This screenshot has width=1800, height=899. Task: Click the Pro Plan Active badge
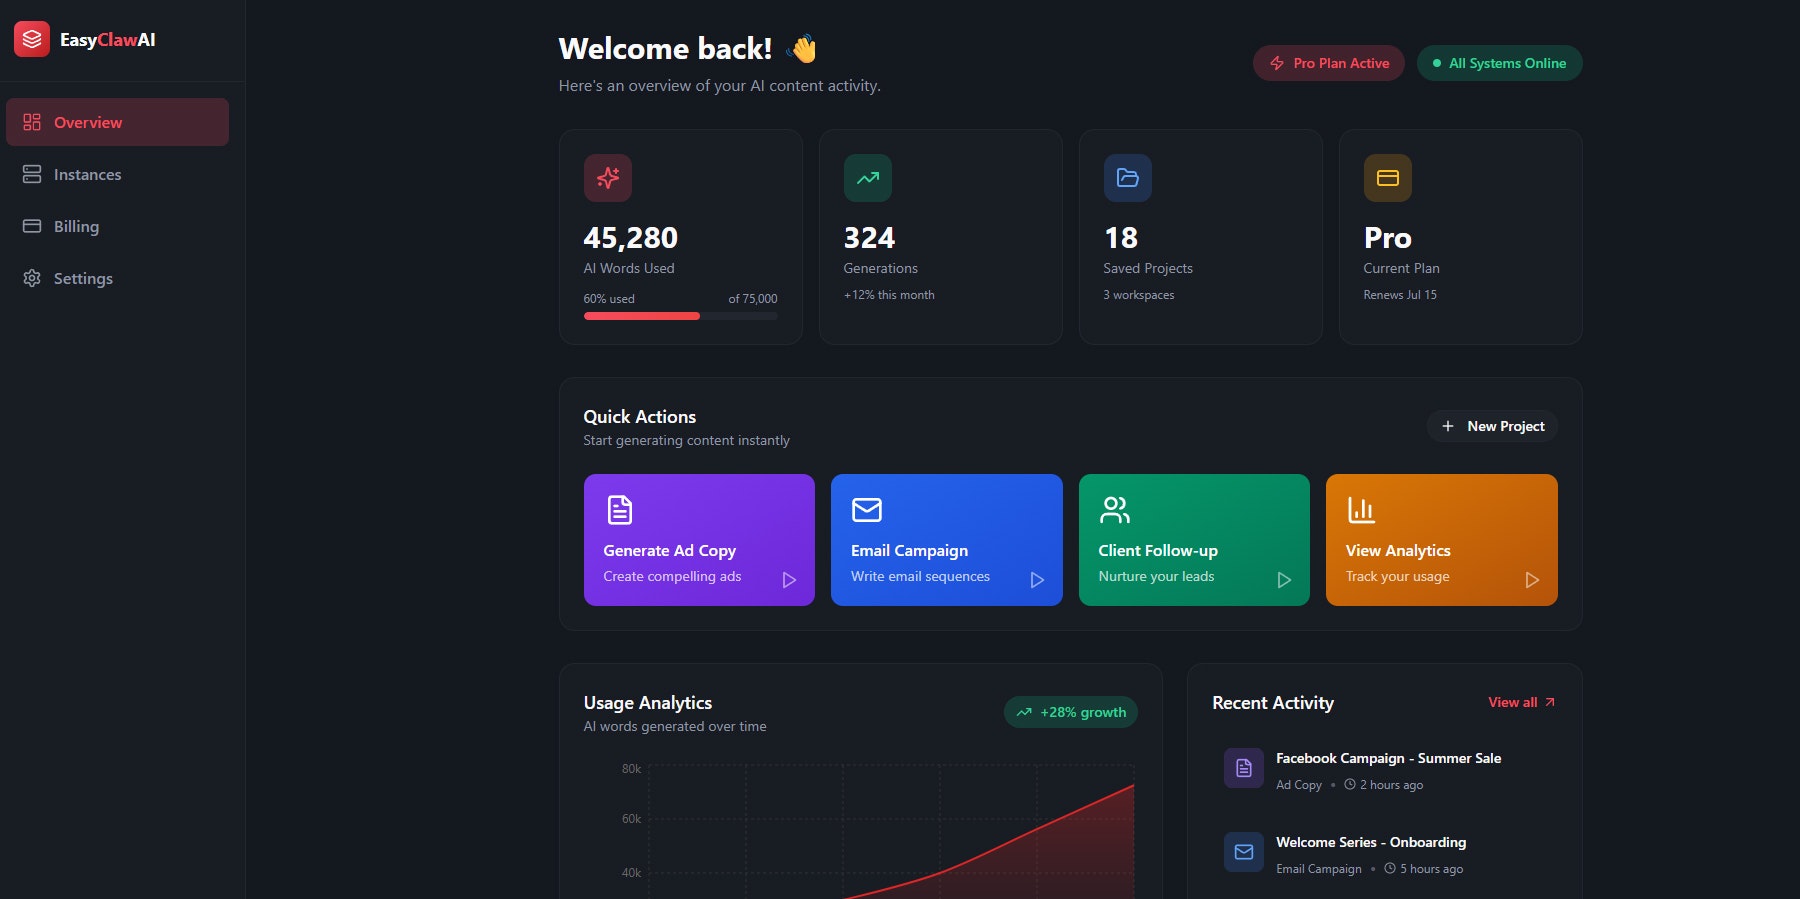(x=1328, y=63)
